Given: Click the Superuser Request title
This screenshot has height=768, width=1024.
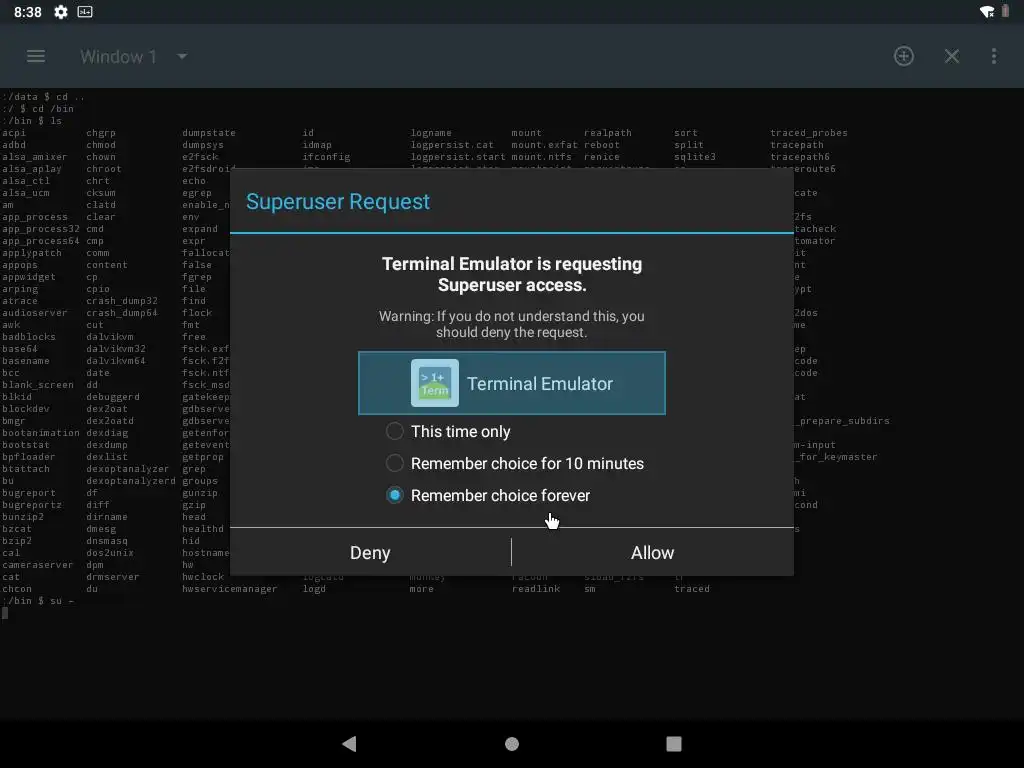Looking at the screenshot, I should (338, 202).
